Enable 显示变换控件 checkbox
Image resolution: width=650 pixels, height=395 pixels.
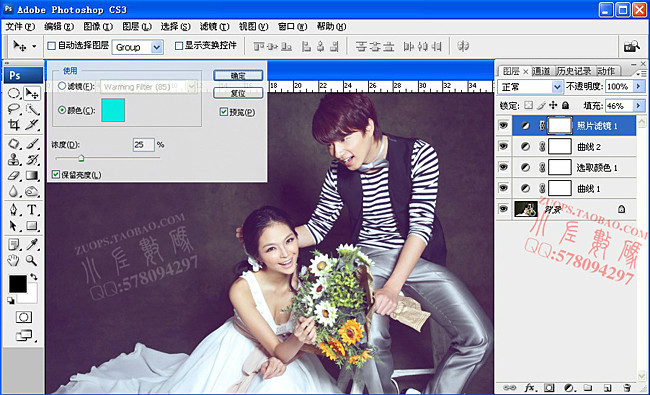coord(179,46)
